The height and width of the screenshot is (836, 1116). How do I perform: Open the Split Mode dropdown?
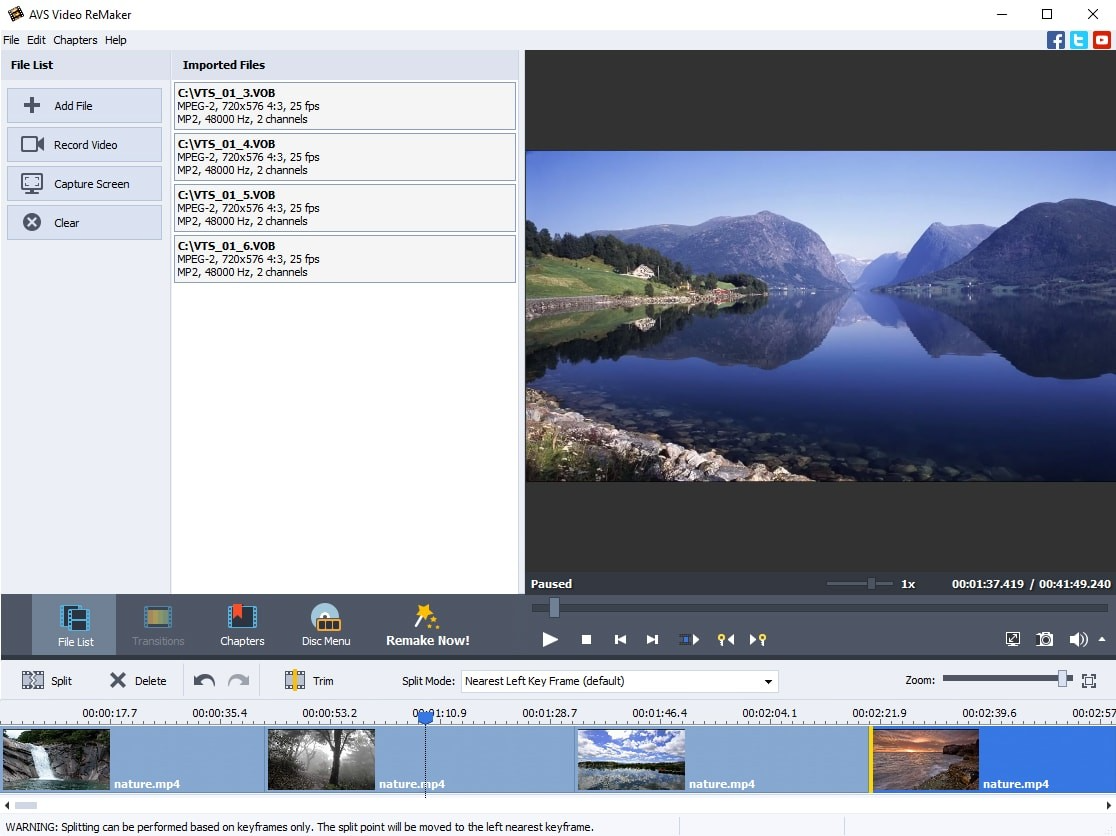768,680
